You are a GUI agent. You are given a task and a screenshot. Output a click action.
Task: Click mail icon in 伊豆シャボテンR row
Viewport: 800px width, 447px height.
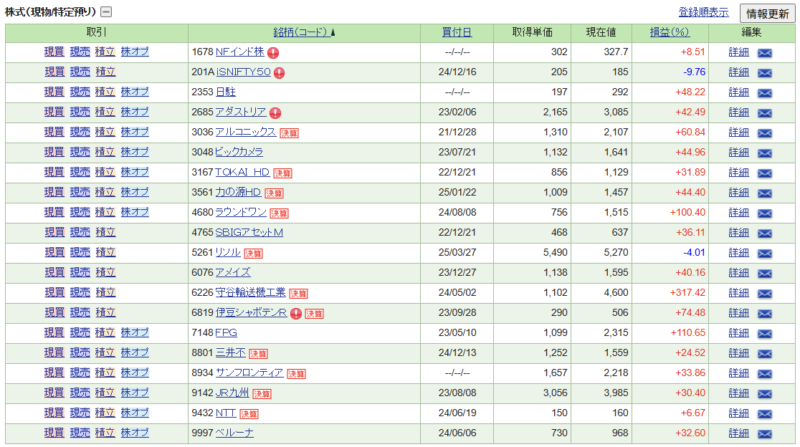[x=764, y=314]
